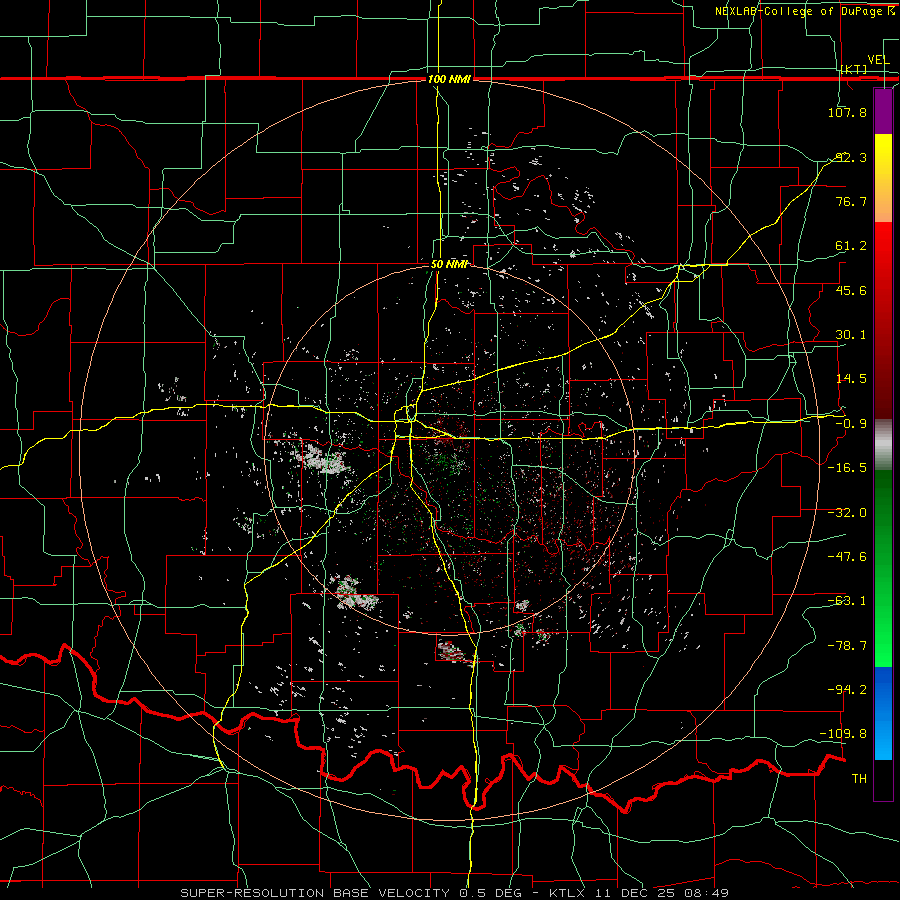Click the NEXLAB-College of DuPage label
The height and width of the screenshot is (900, 900).
click(x=798, y=11)
